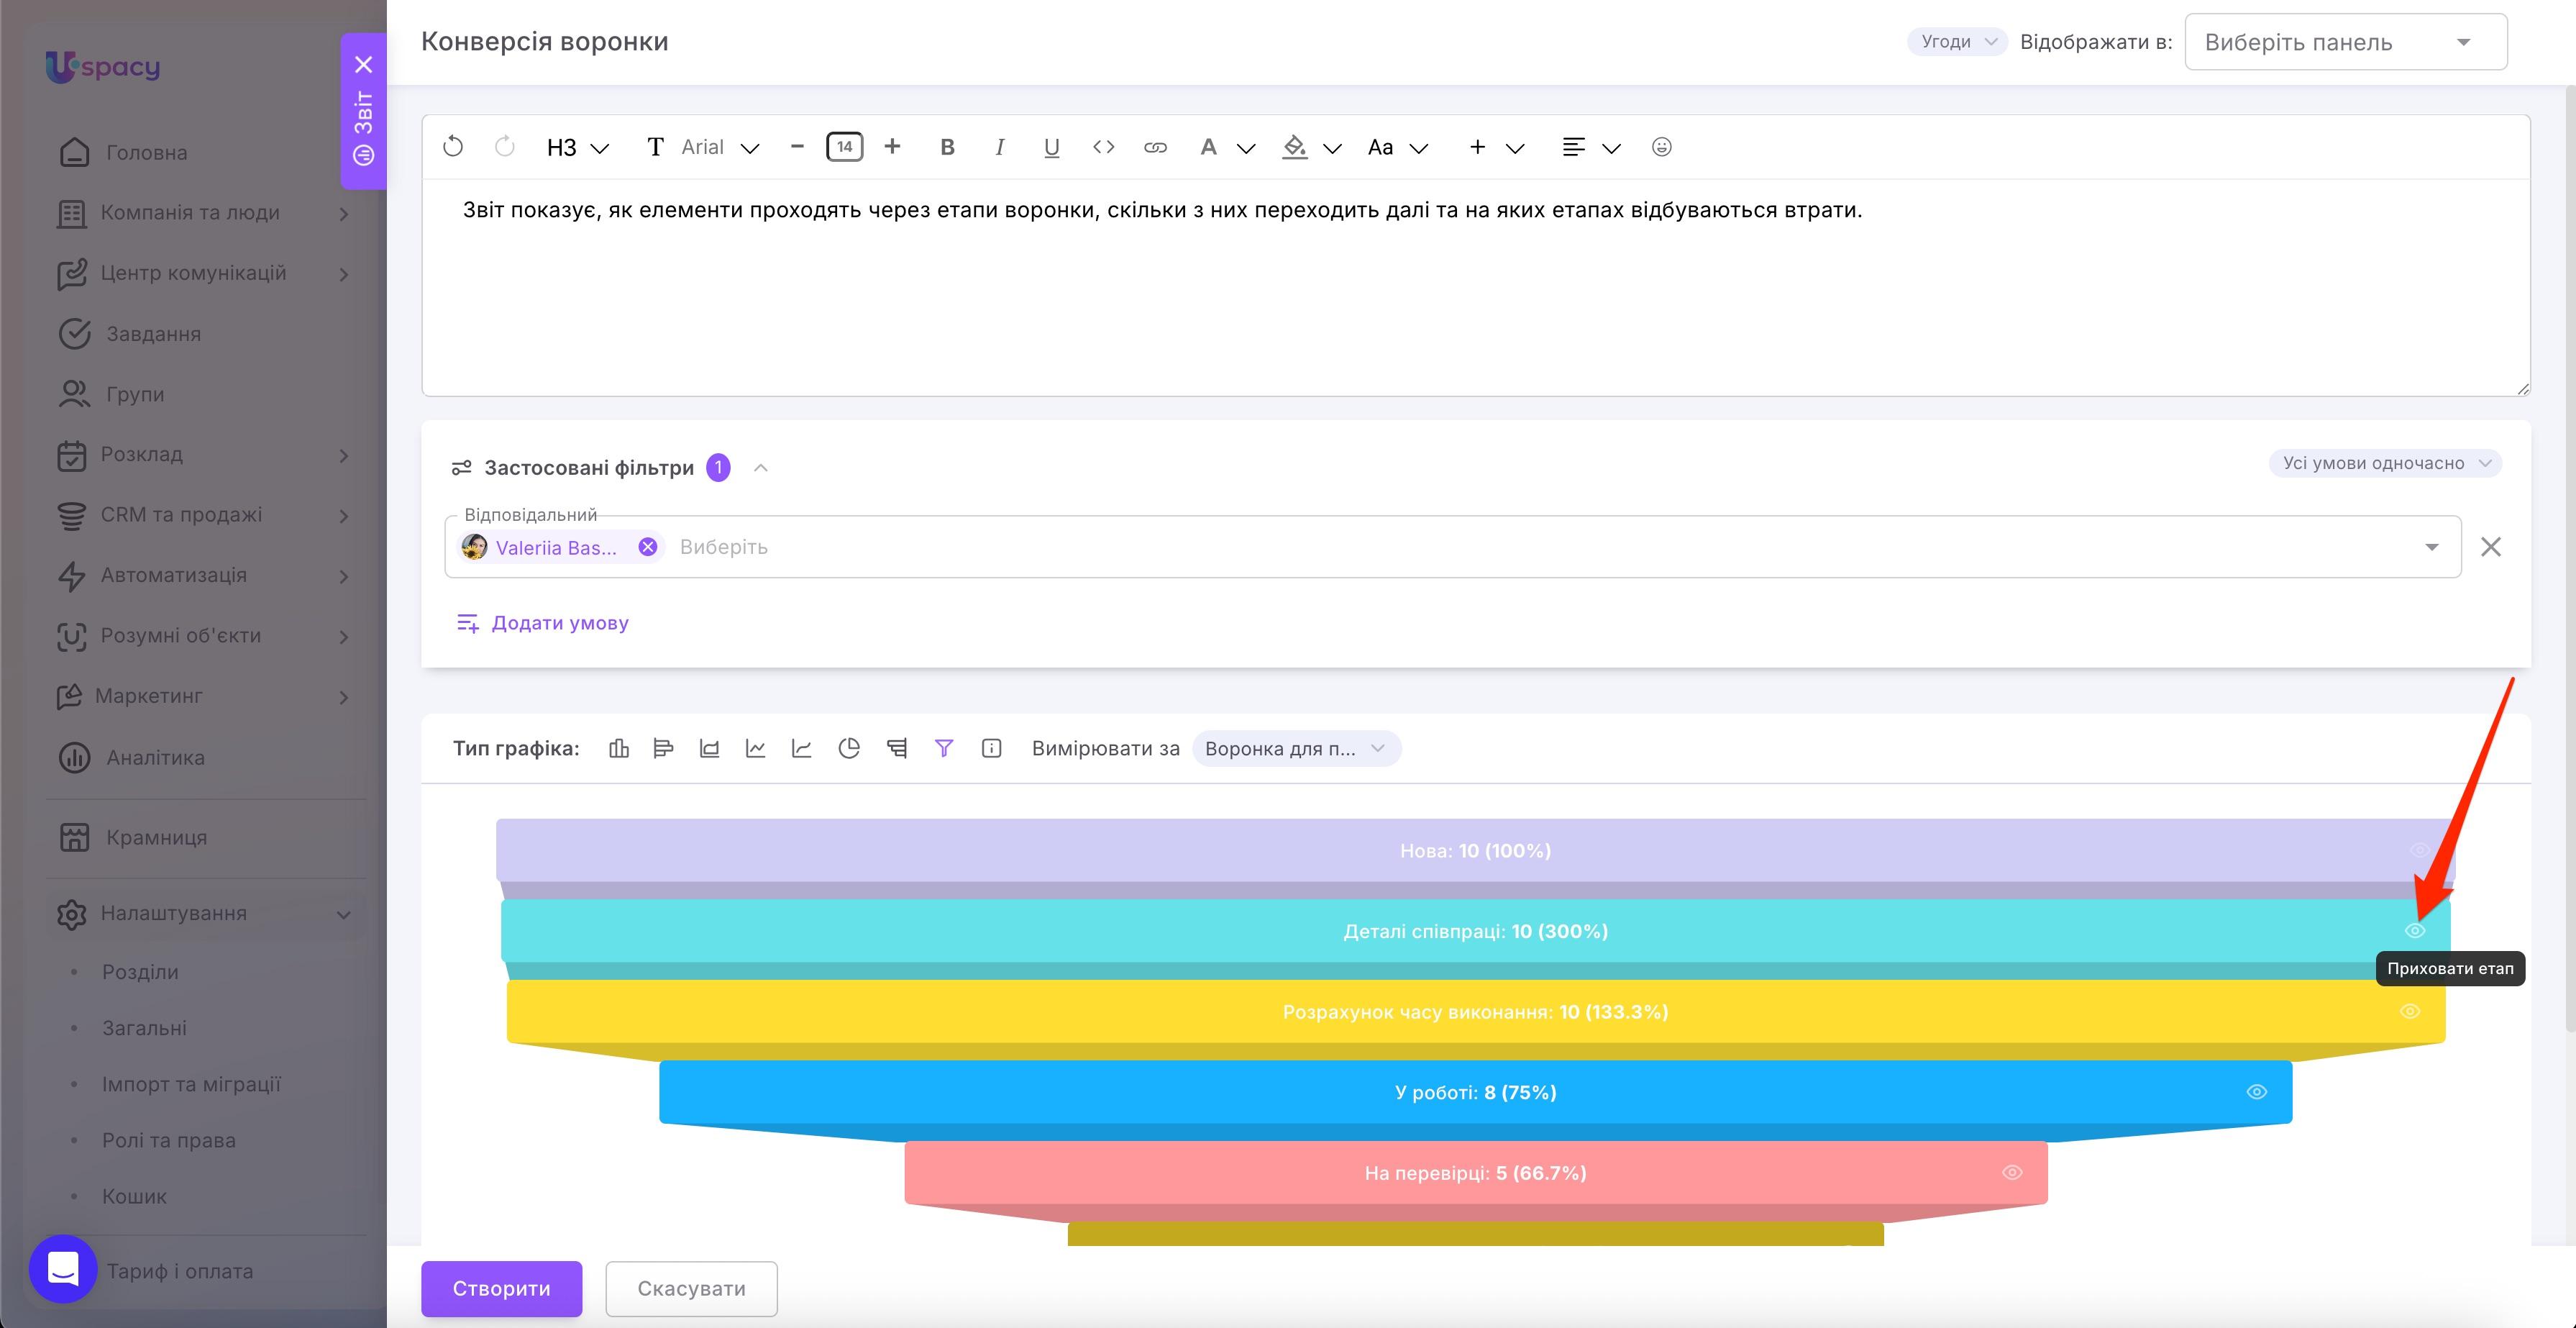Open the emoji picker in the editor toolbar
The width and height of the screenshot is (2576, 1328).
click(1661, 147)
